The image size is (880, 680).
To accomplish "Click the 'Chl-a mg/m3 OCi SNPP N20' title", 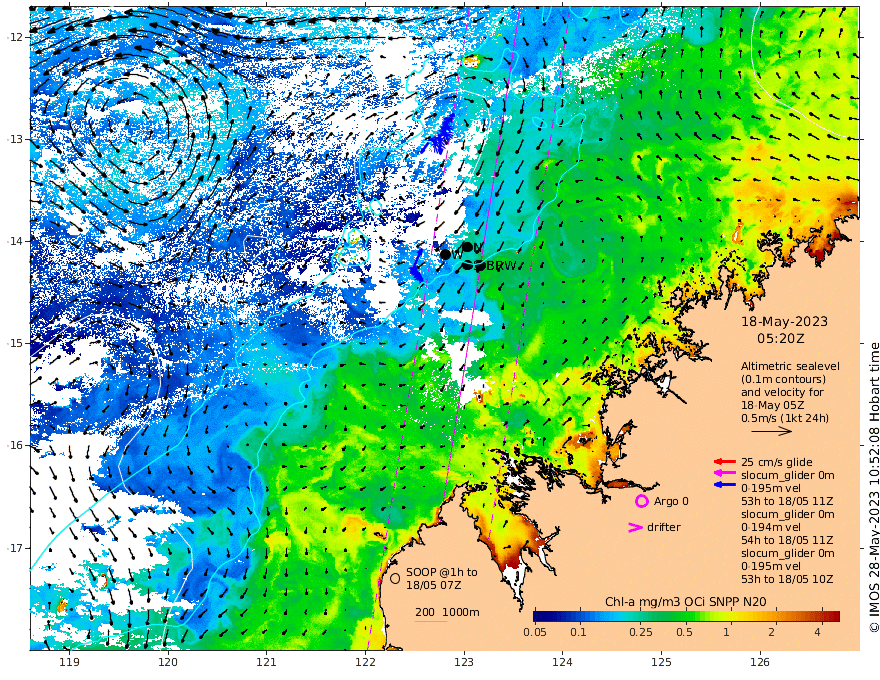I will point(685,602).
